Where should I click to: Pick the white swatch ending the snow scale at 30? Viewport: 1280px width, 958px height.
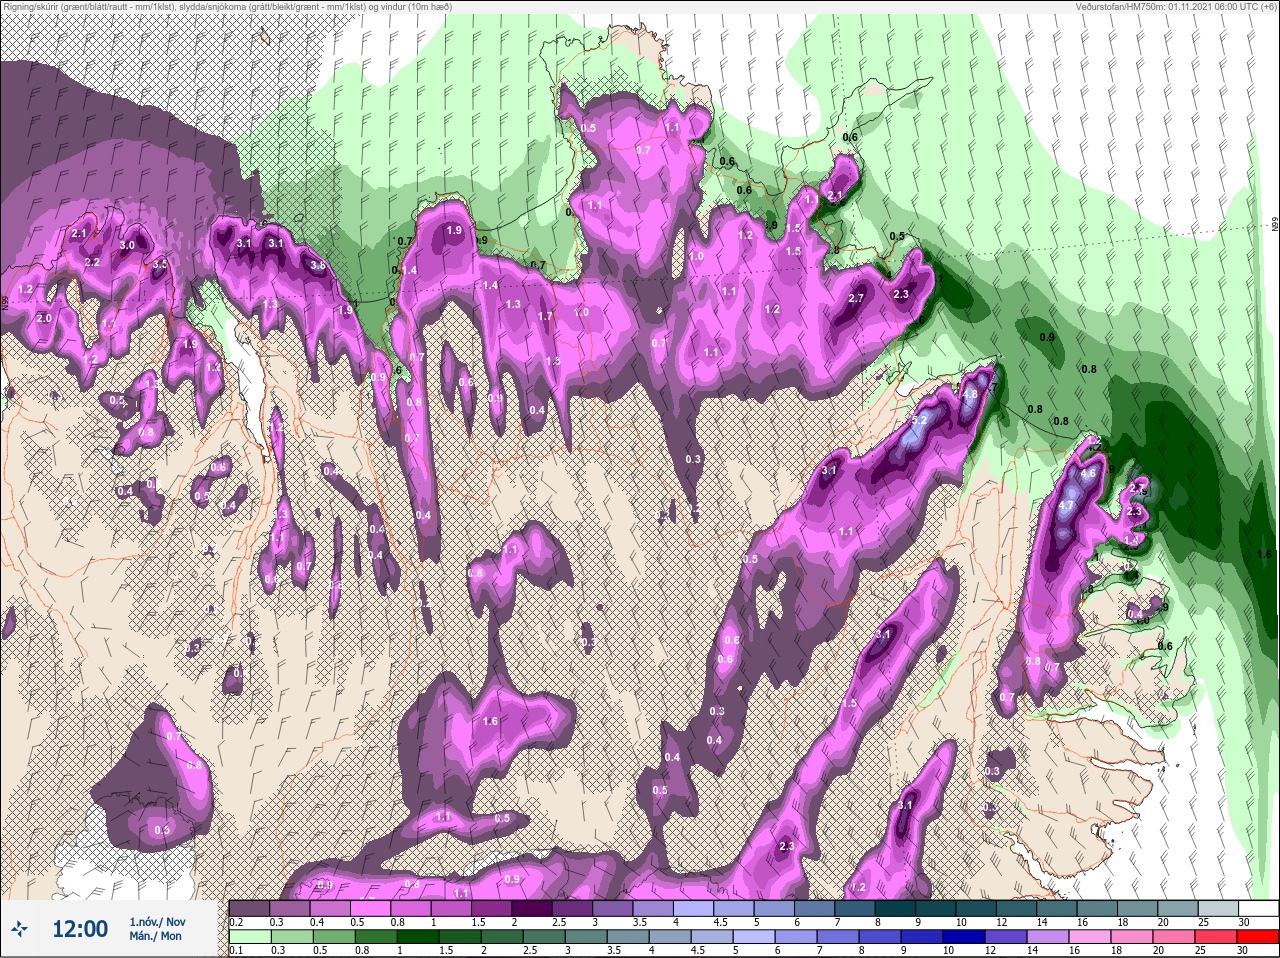1257,908
